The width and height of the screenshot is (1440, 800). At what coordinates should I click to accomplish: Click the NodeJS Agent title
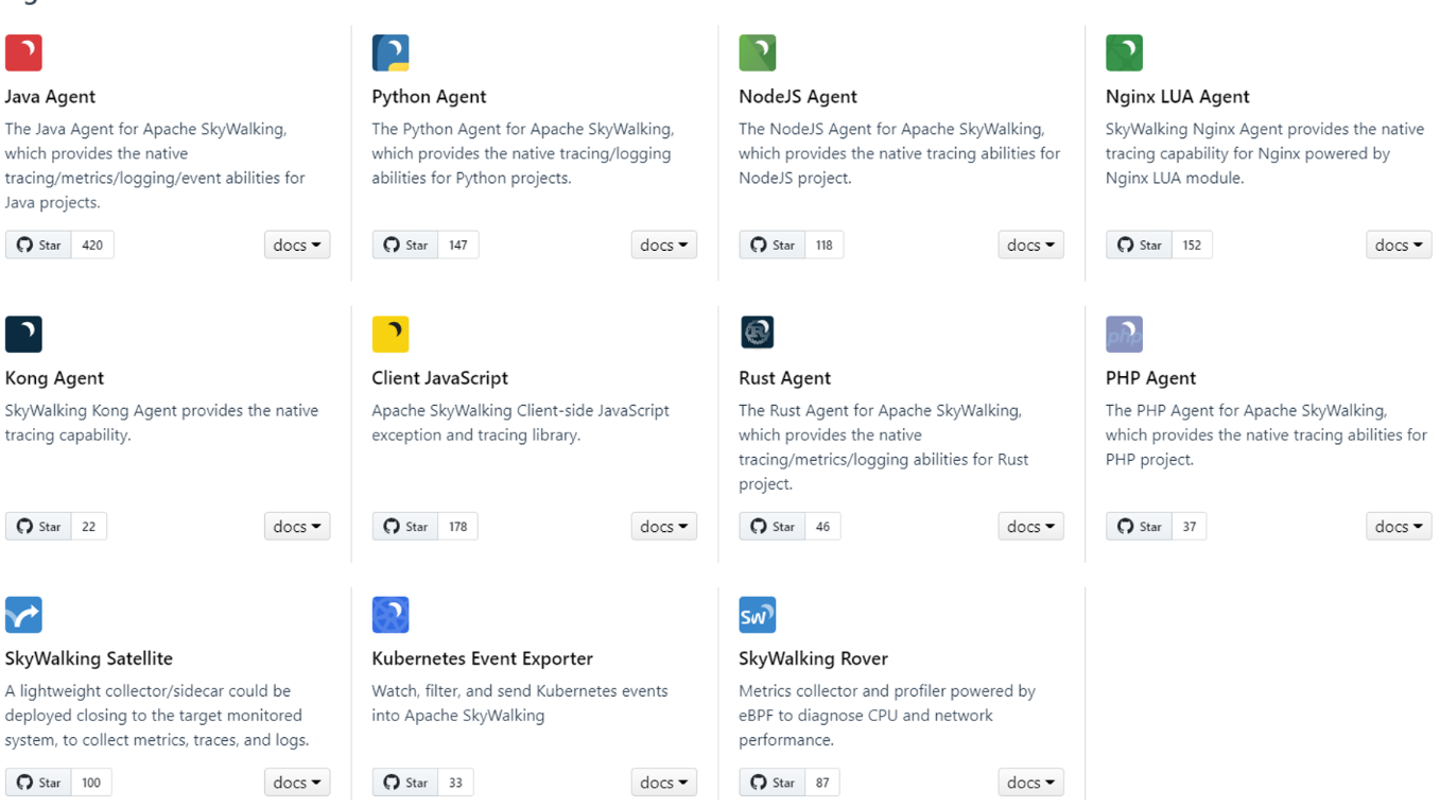[x=798, y=97]
